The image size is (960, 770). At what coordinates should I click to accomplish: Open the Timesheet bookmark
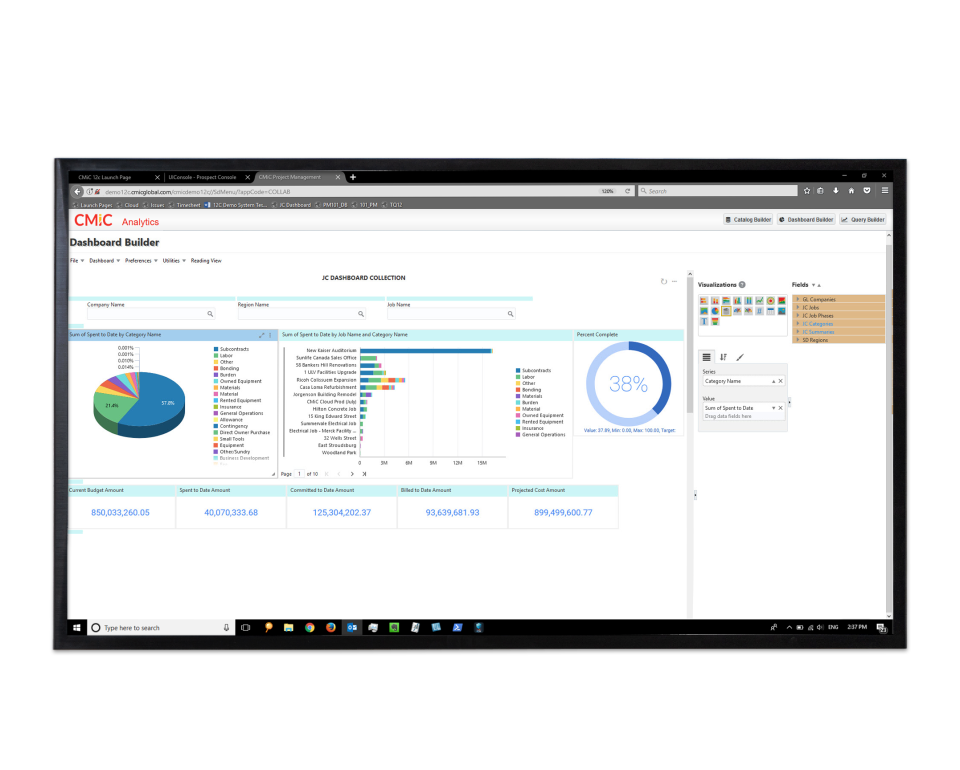(184, 205)
